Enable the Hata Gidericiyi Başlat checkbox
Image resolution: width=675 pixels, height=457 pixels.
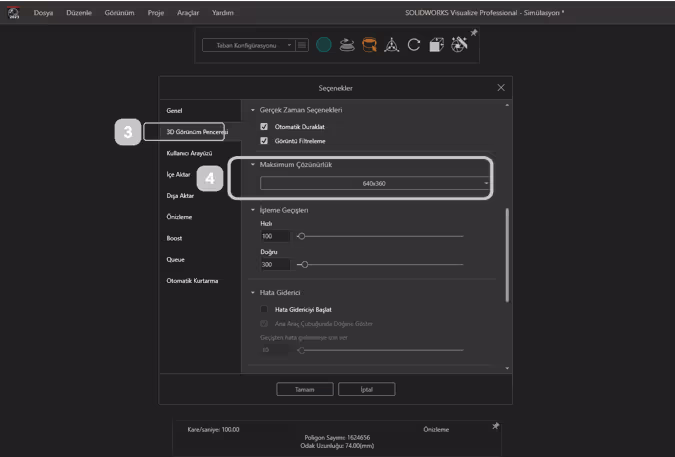click(264, 309)
